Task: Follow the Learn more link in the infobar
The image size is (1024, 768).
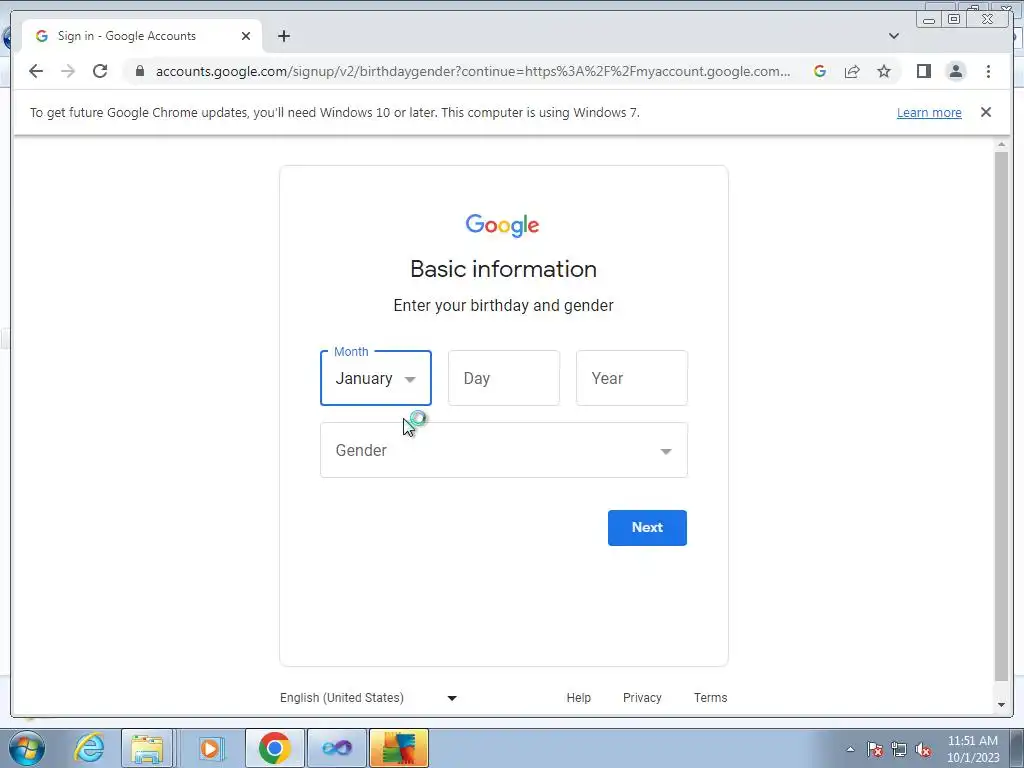Action: [x=929, y=112]
